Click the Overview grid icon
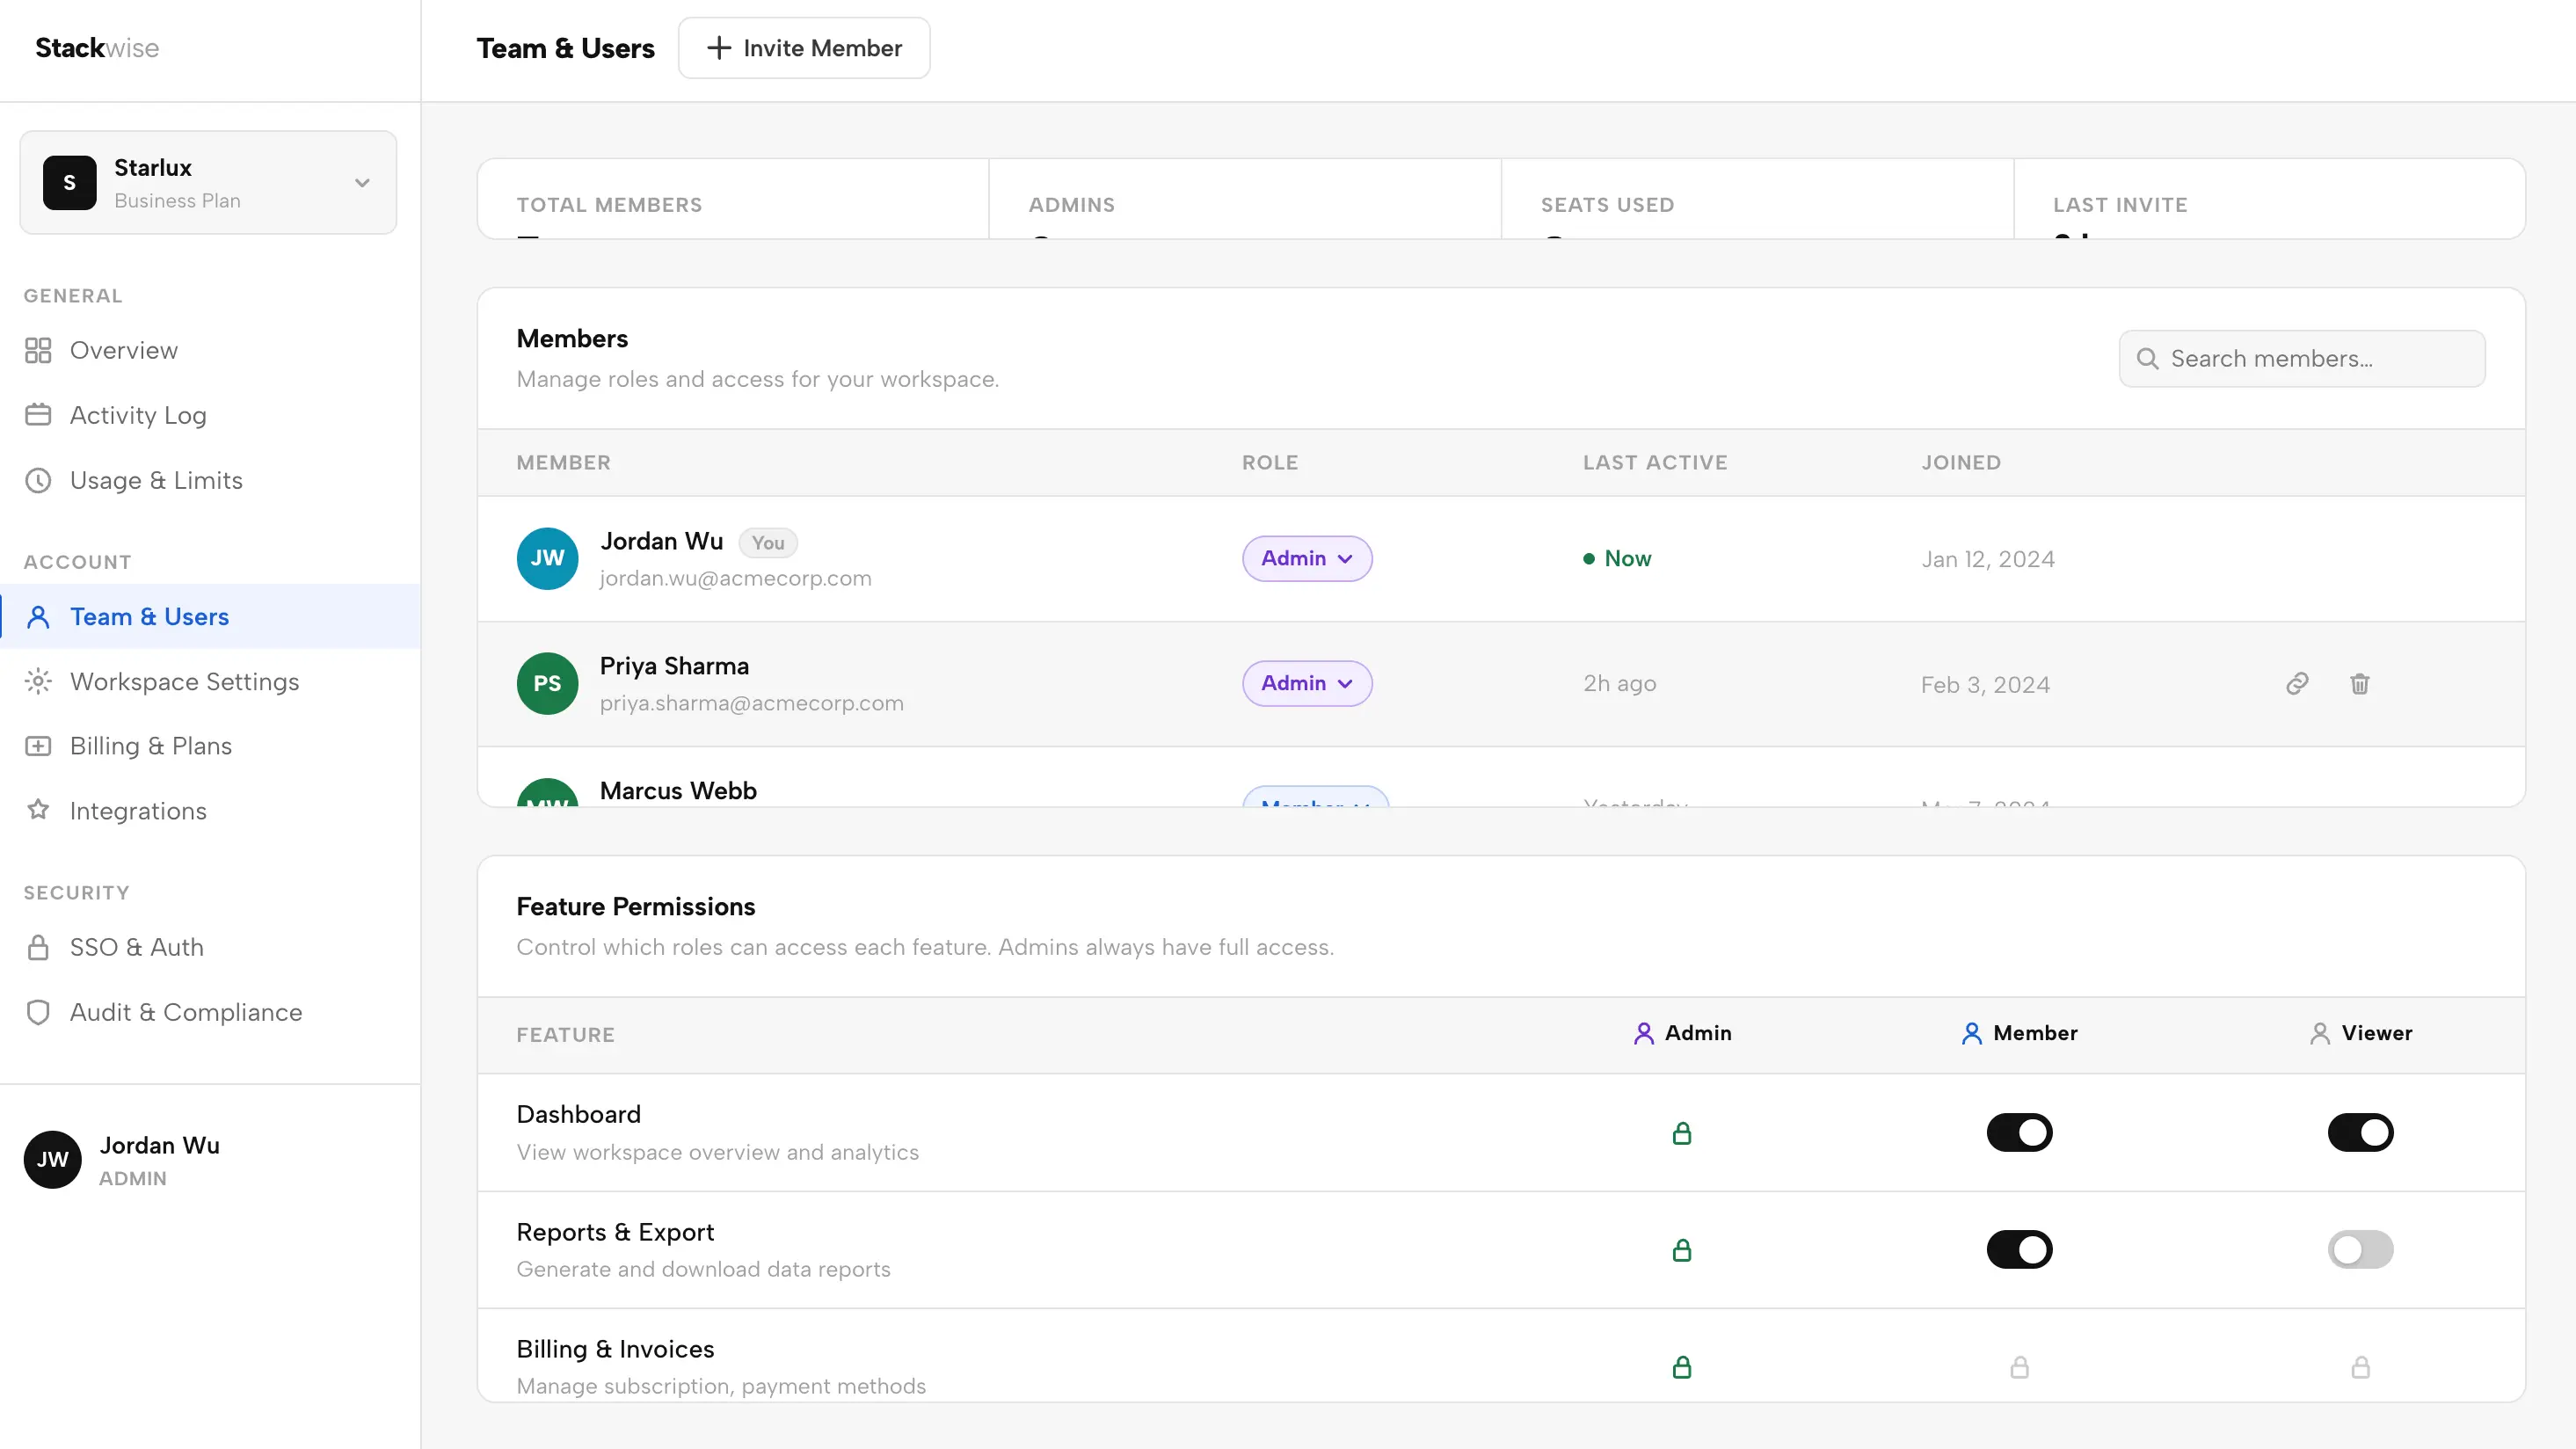The width and height of the screenshot is (2576, 1449). click(38, 350)
